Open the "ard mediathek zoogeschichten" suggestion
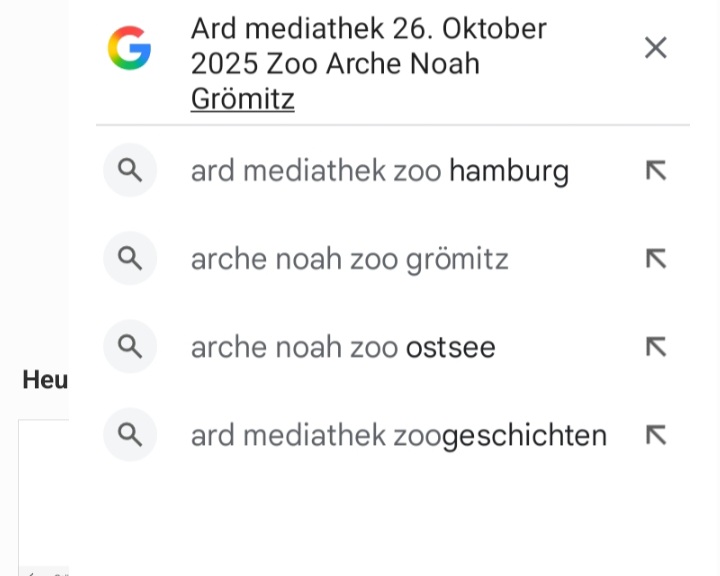720x576 pixels. 398,435
